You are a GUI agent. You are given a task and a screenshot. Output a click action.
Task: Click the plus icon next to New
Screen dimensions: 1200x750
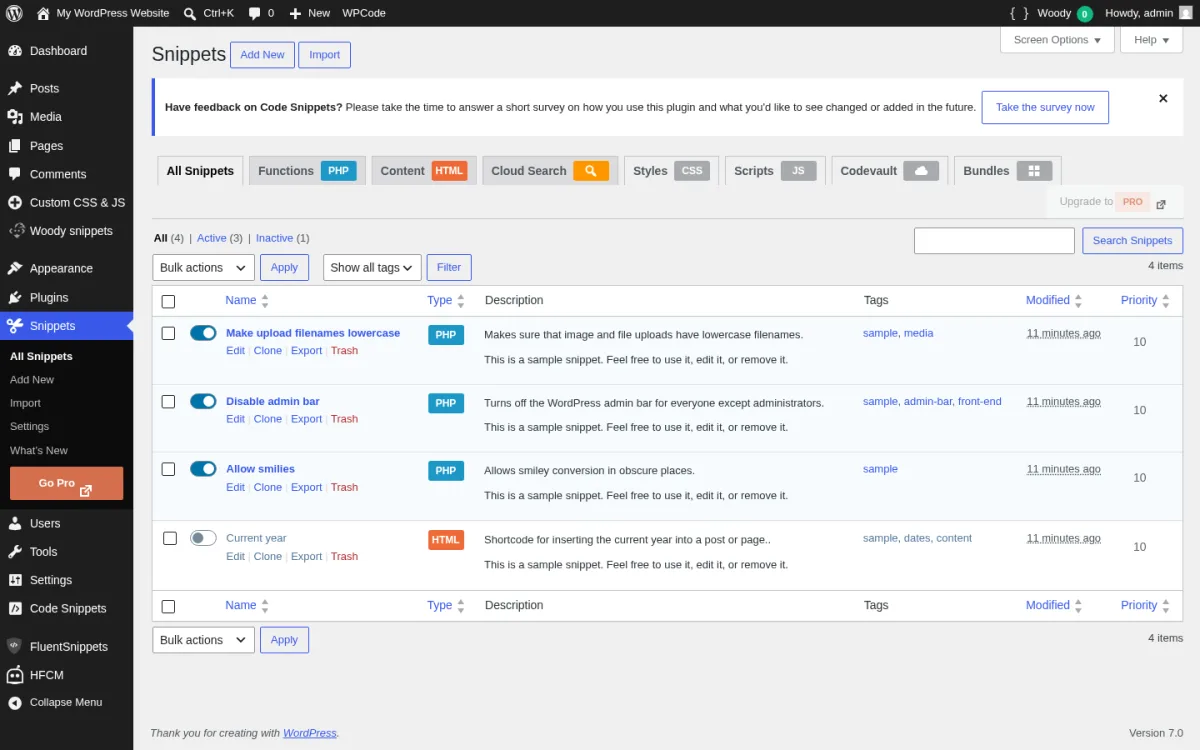pos(295,13)
